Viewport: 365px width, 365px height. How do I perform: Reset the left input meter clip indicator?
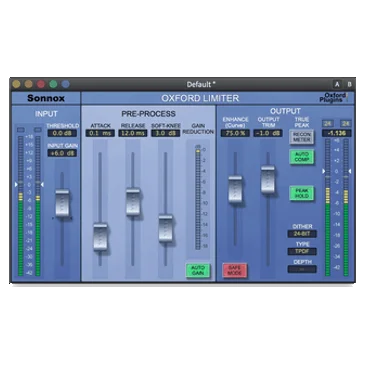pyautogui.click(x=21, y=129)
